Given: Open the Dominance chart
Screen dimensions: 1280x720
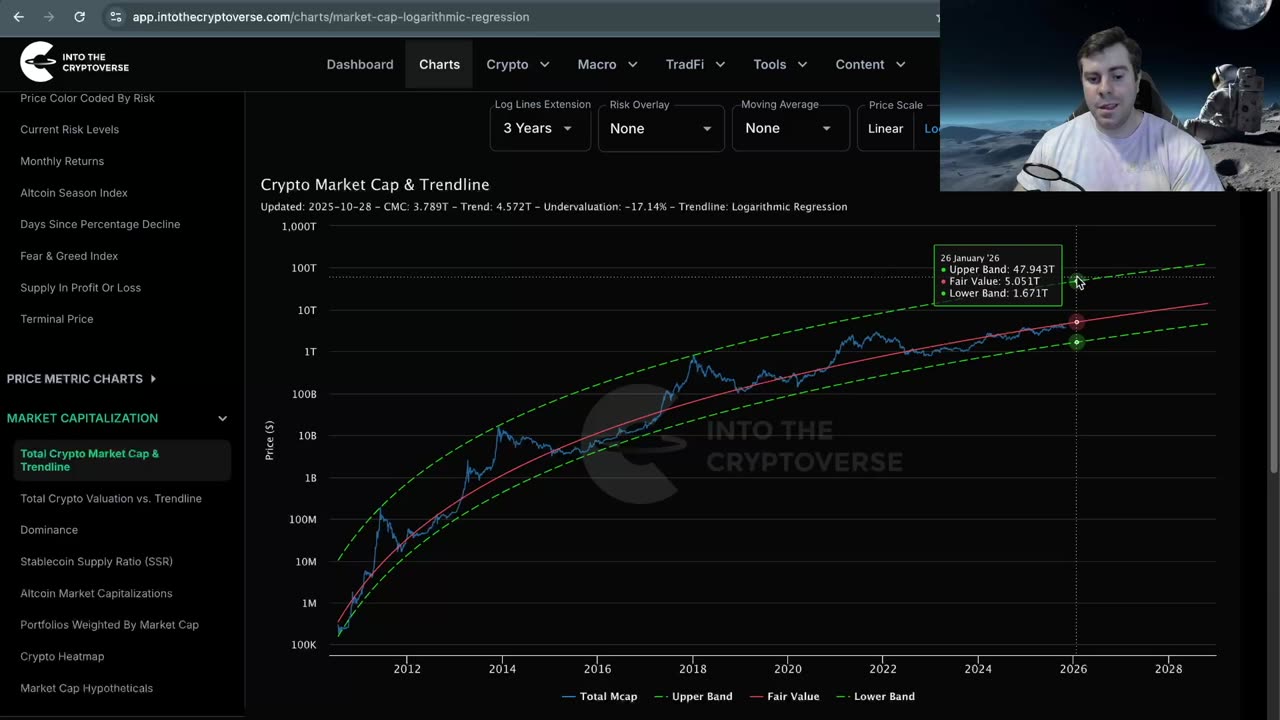Looking at the screenshot, I should point(49,530).
